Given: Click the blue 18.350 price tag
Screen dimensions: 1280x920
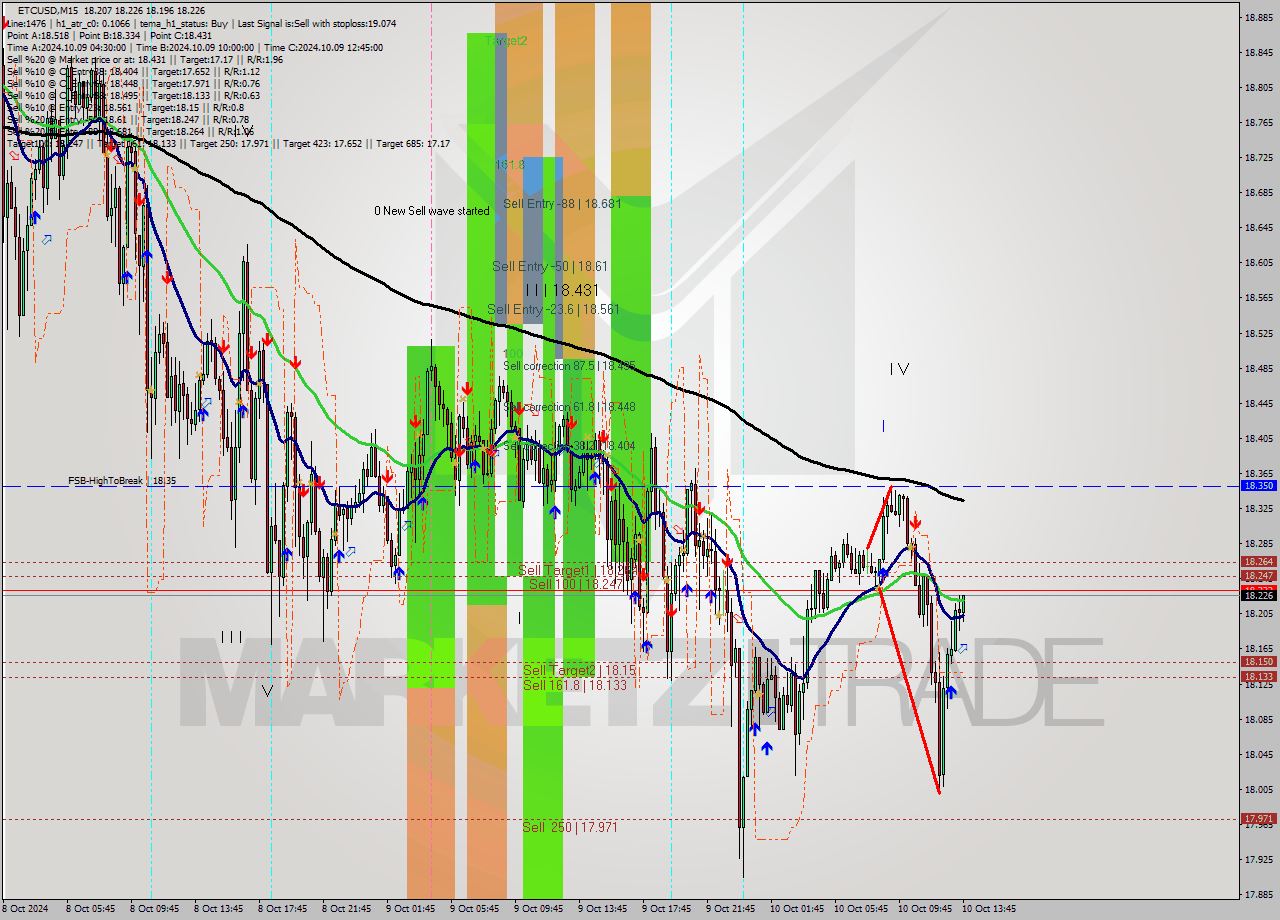Looking at the screenshot, I should (x=1258, y=485).
